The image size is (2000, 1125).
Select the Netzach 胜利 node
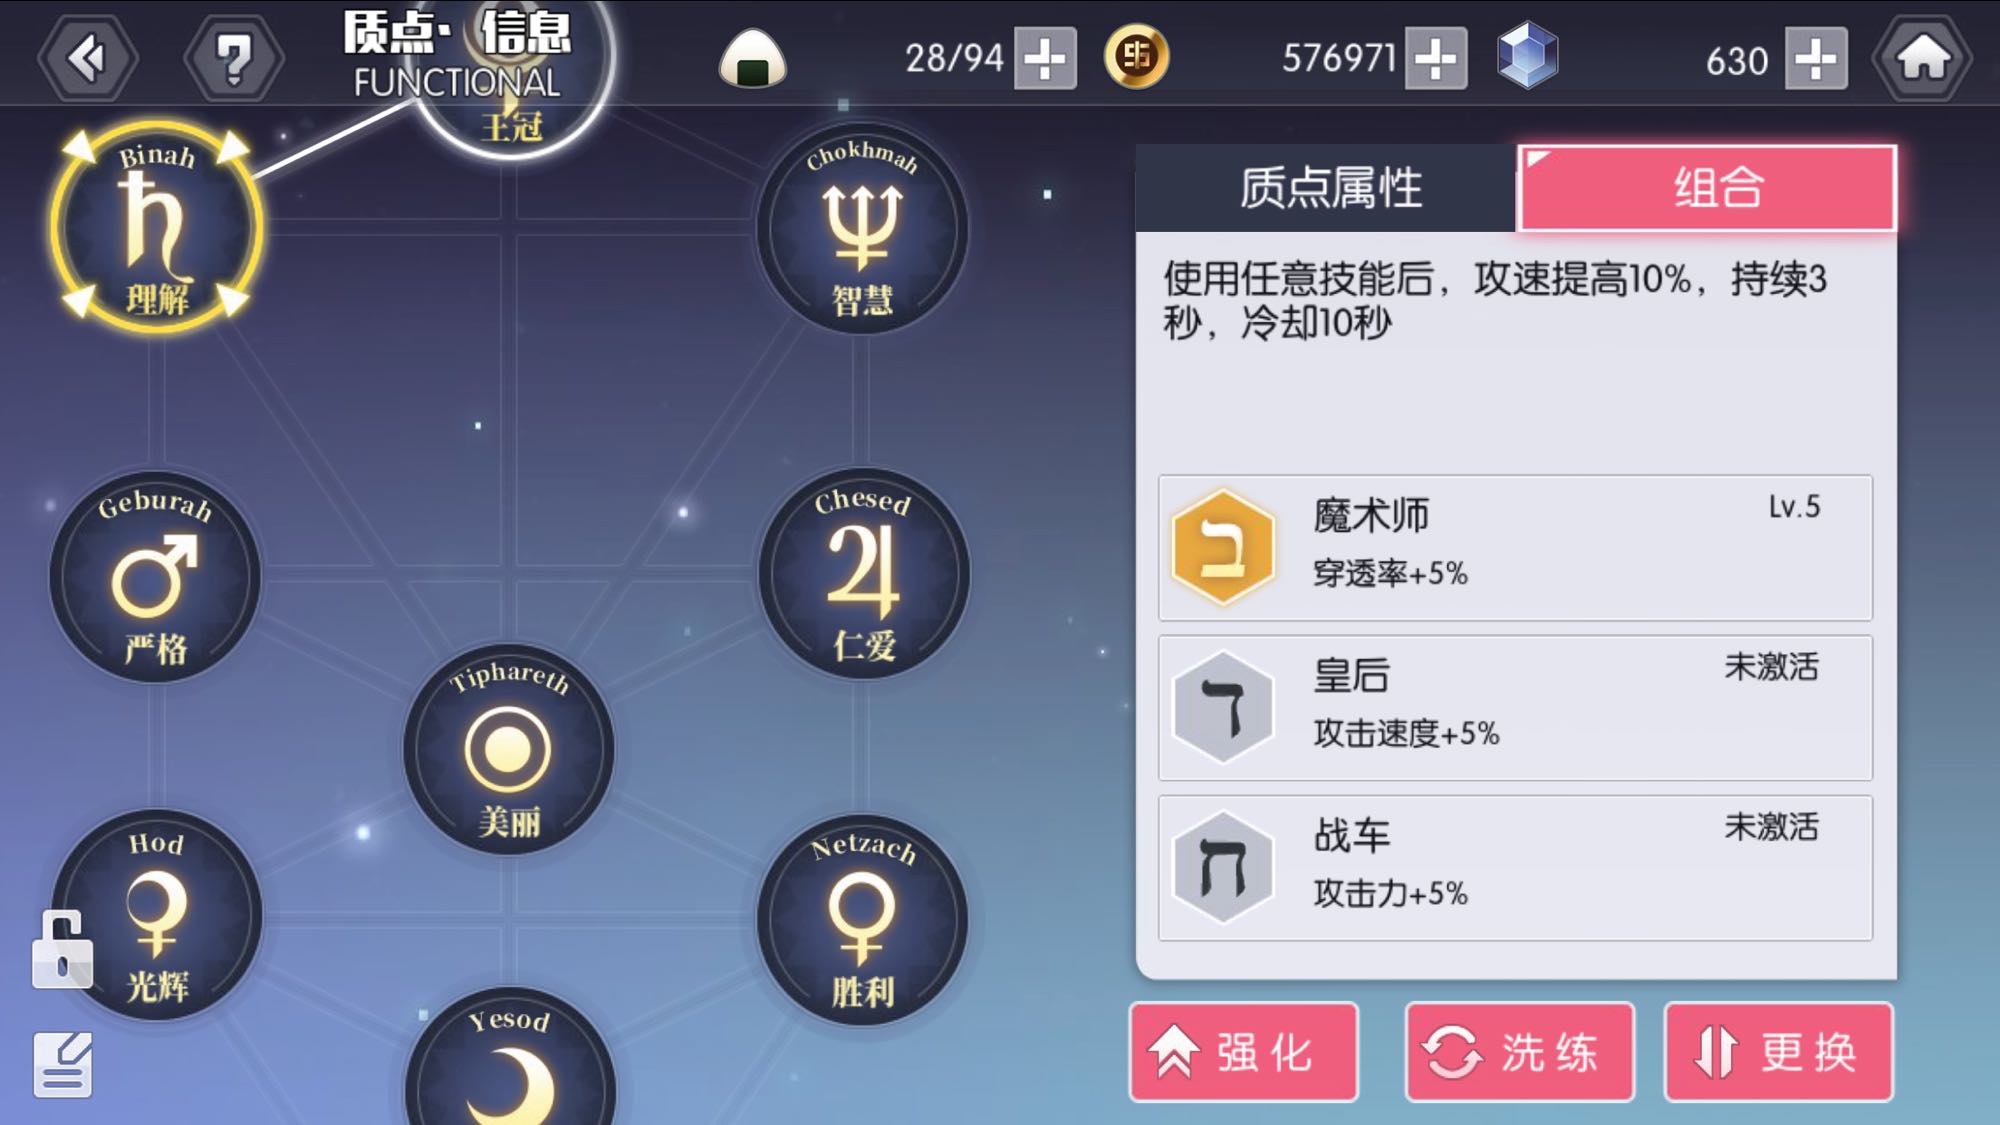coord(862,920)
